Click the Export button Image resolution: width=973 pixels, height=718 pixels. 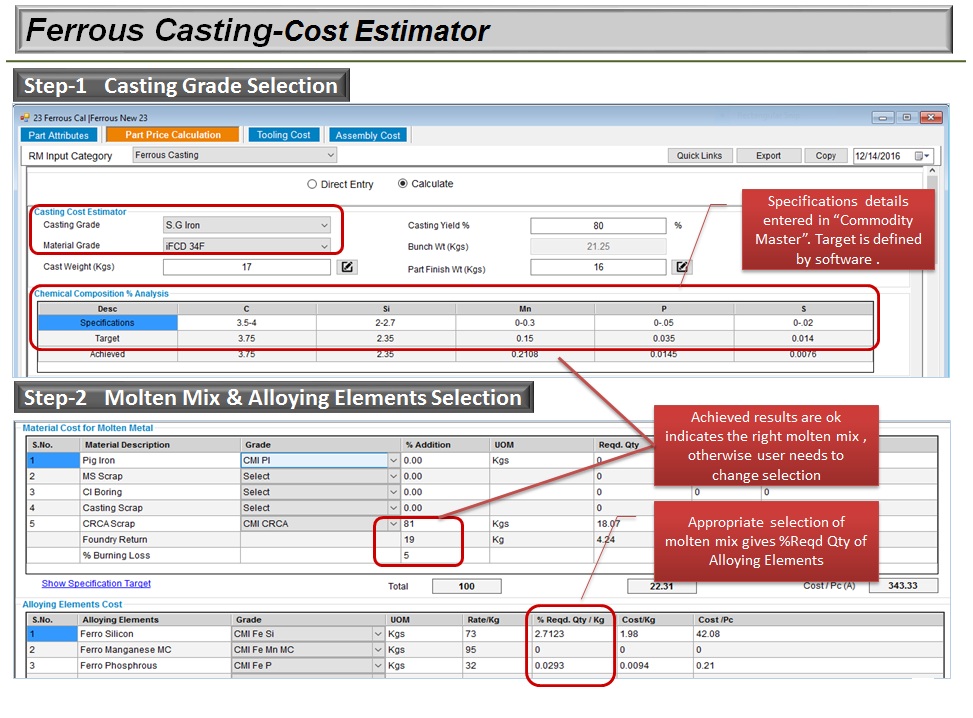768,156
